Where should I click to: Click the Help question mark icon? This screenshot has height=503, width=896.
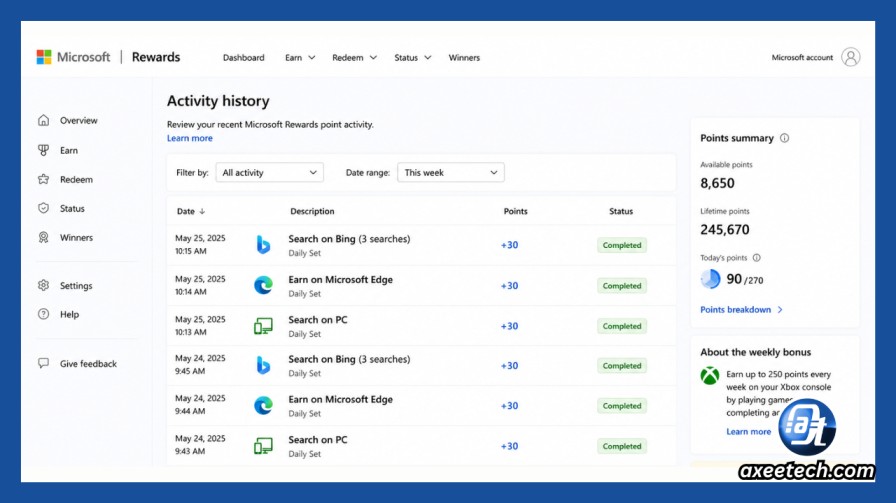tap(43, 314)
